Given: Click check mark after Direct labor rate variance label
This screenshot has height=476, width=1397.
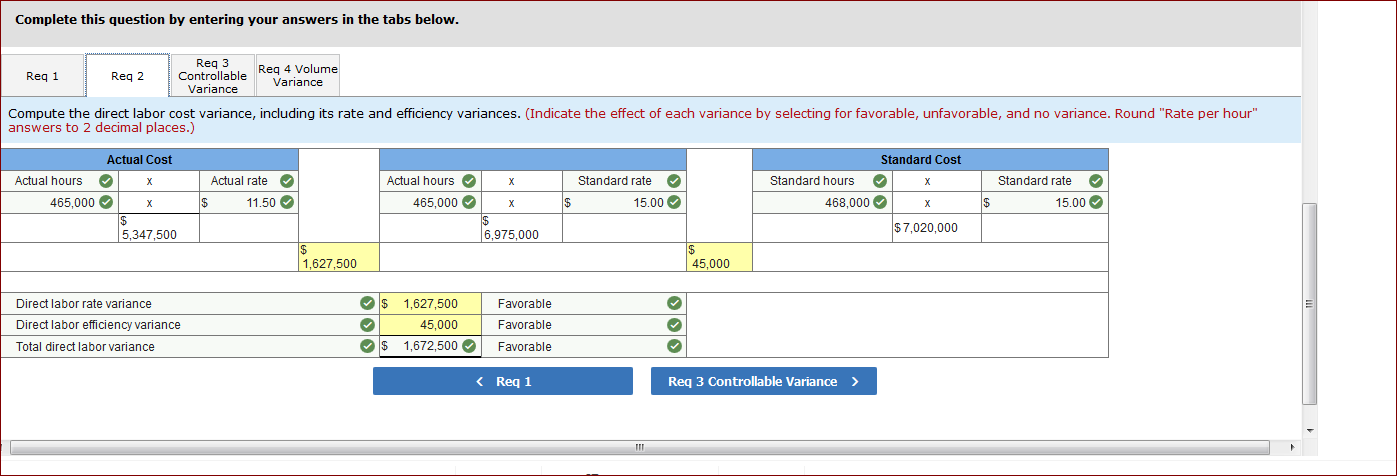Looking at the screenshot, I should 368,304.
